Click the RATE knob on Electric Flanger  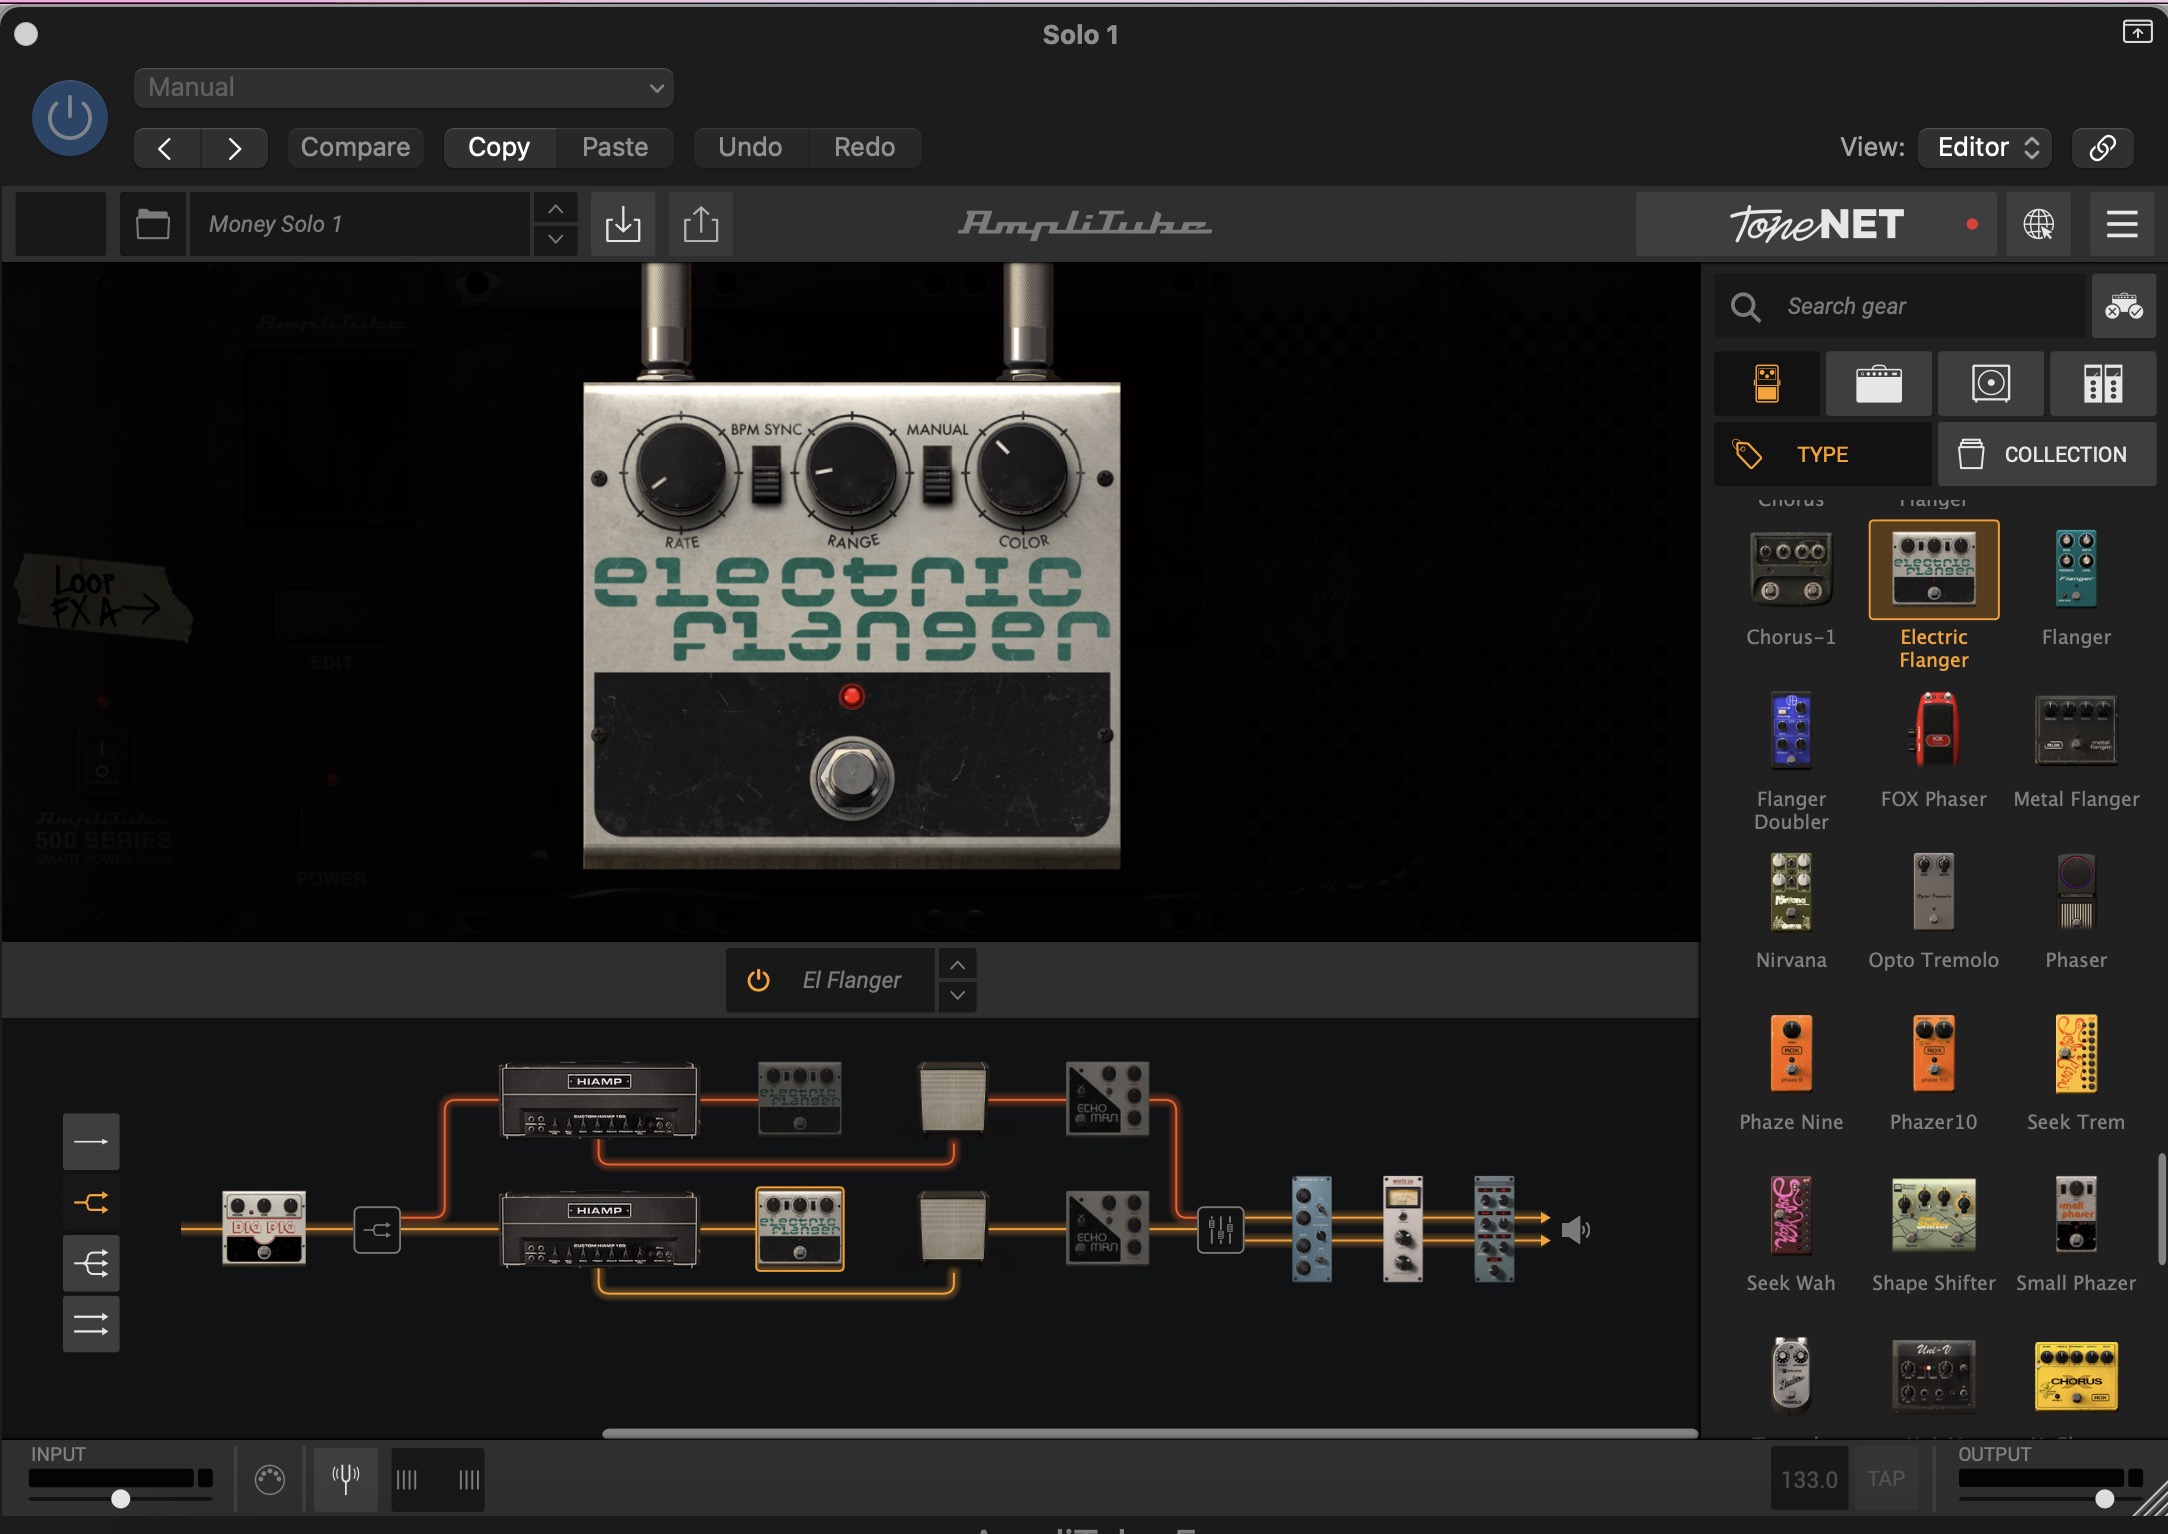click(x=681, y=472)
